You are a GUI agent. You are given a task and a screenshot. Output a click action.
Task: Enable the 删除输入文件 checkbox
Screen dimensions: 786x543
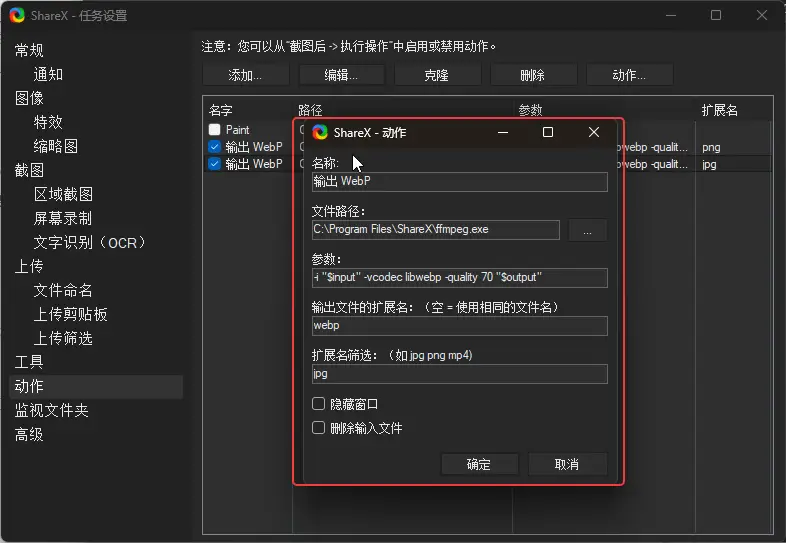coord(318,428)
